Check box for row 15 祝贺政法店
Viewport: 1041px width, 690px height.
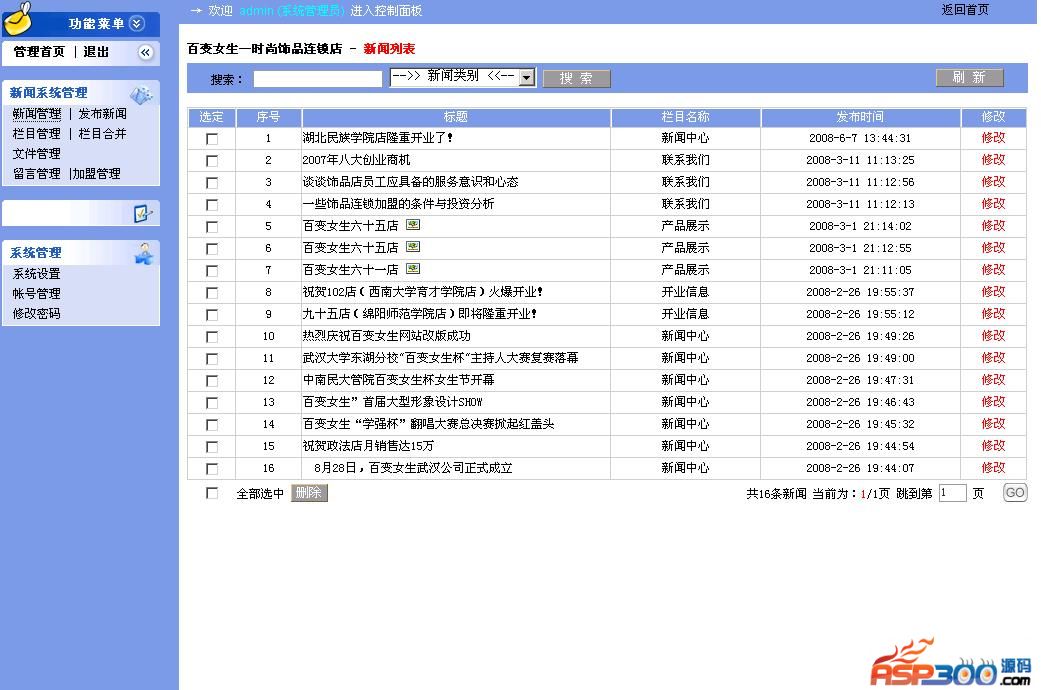pos(212,447)
